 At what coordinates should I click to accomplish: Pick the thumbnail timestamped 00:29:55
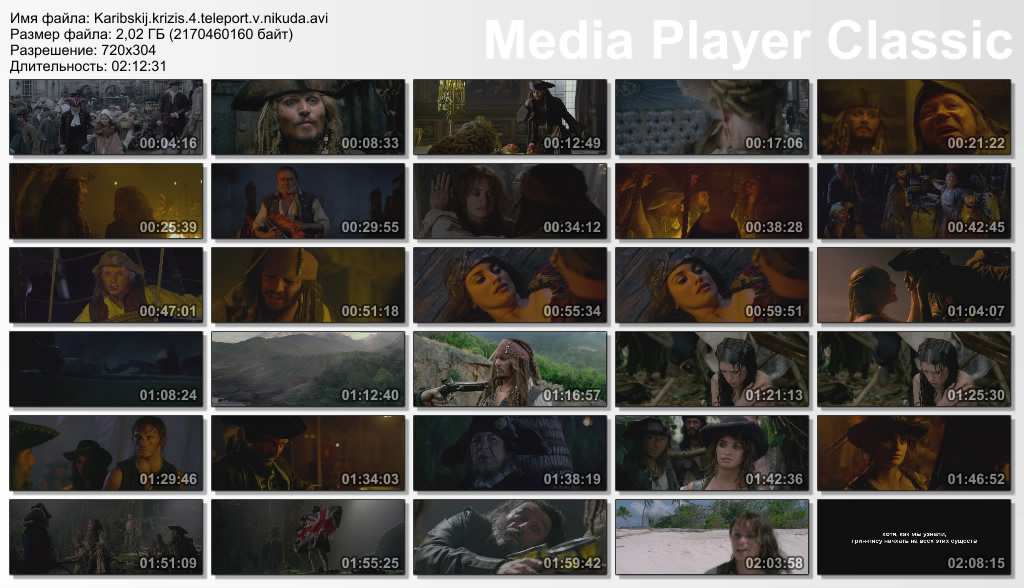pyautogui.click(x=308, y=201)
